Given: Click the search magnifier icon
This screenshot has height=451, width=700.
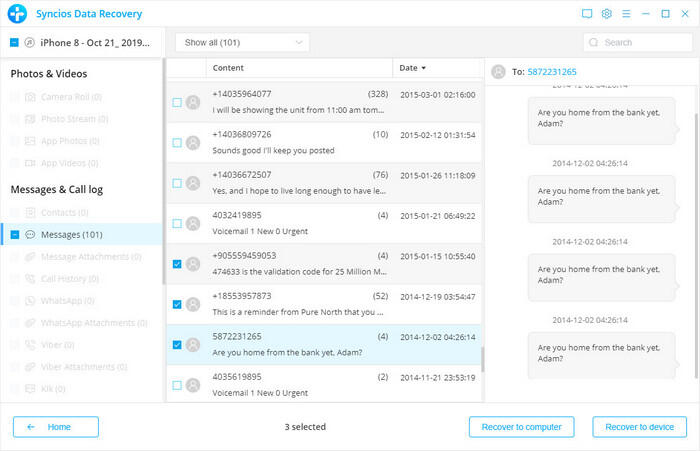Looking at the screenshot, I should [594, 43].
